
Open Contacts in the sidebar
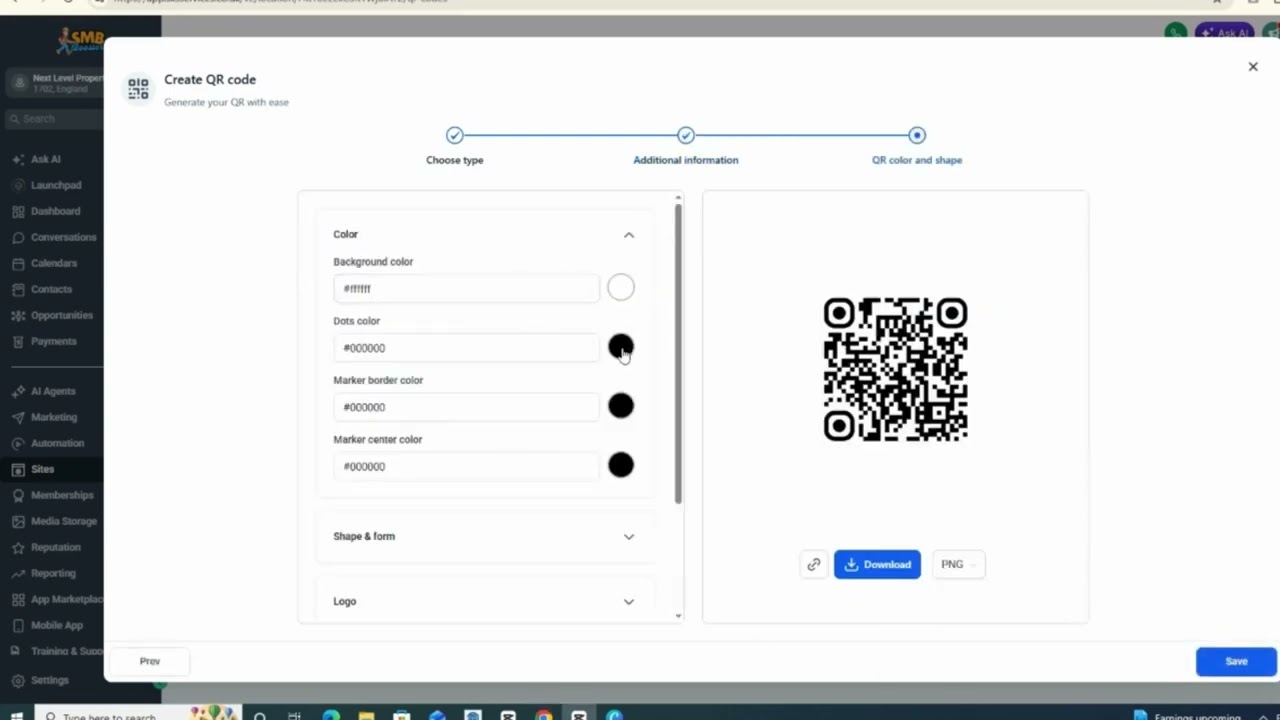pyautogui.click(x=51, y=289)
